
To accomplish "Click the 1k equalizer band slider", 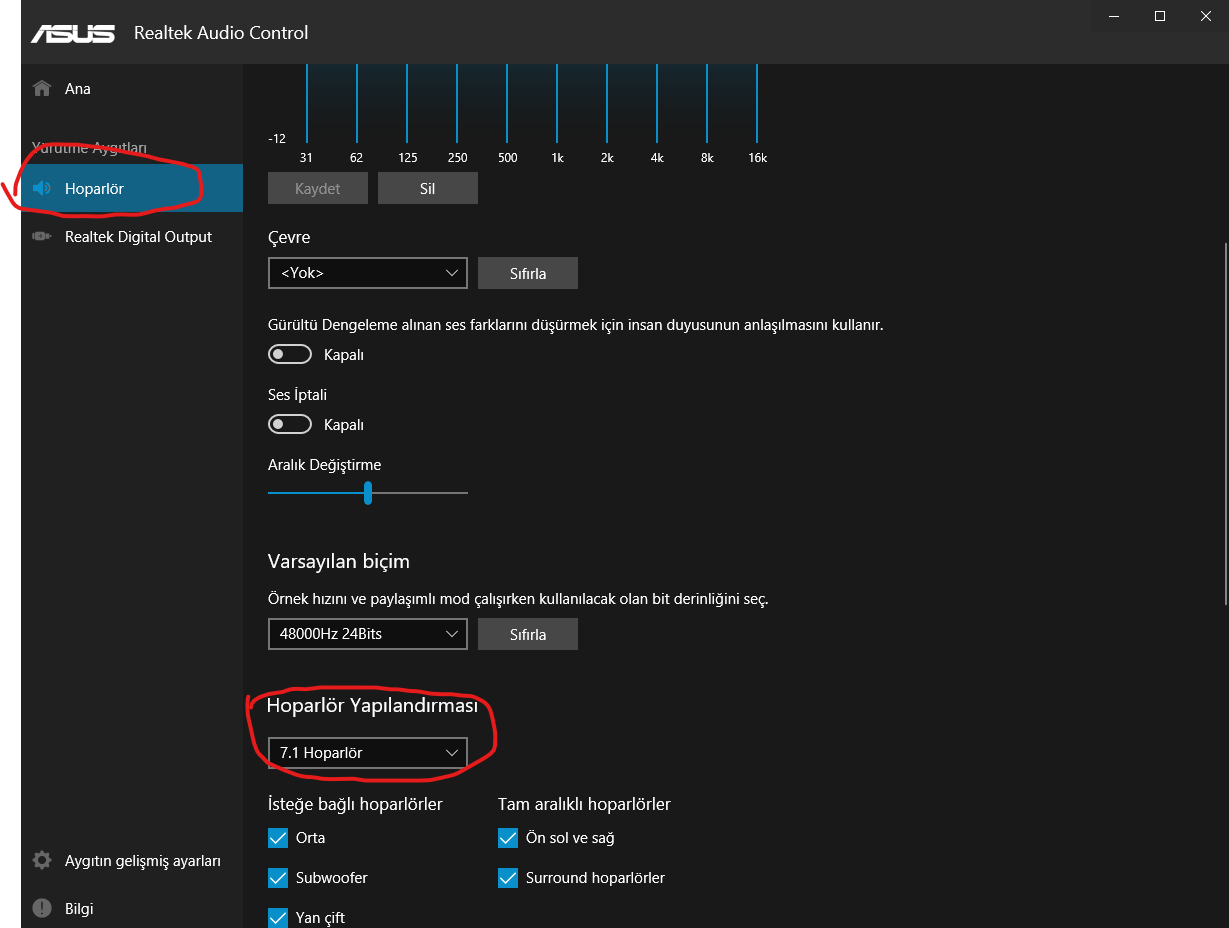I will click(557, 103).
